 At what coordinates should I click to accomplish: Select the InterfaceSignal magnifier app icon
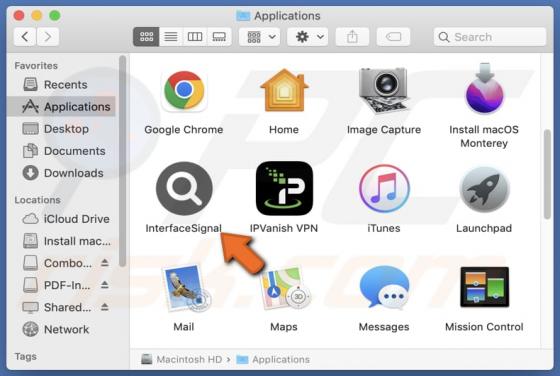pos(184,189)
